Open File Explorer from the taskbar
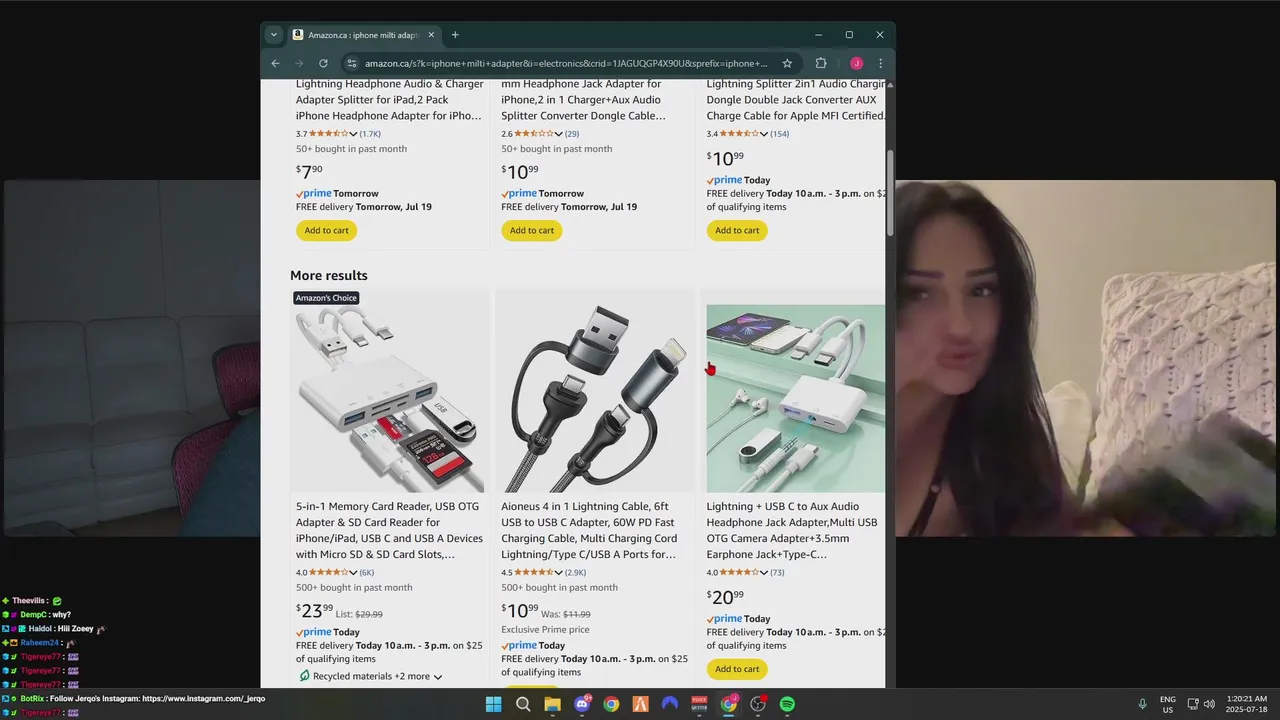This screenshot has height=720, width=1280. [x=552, y=704]
